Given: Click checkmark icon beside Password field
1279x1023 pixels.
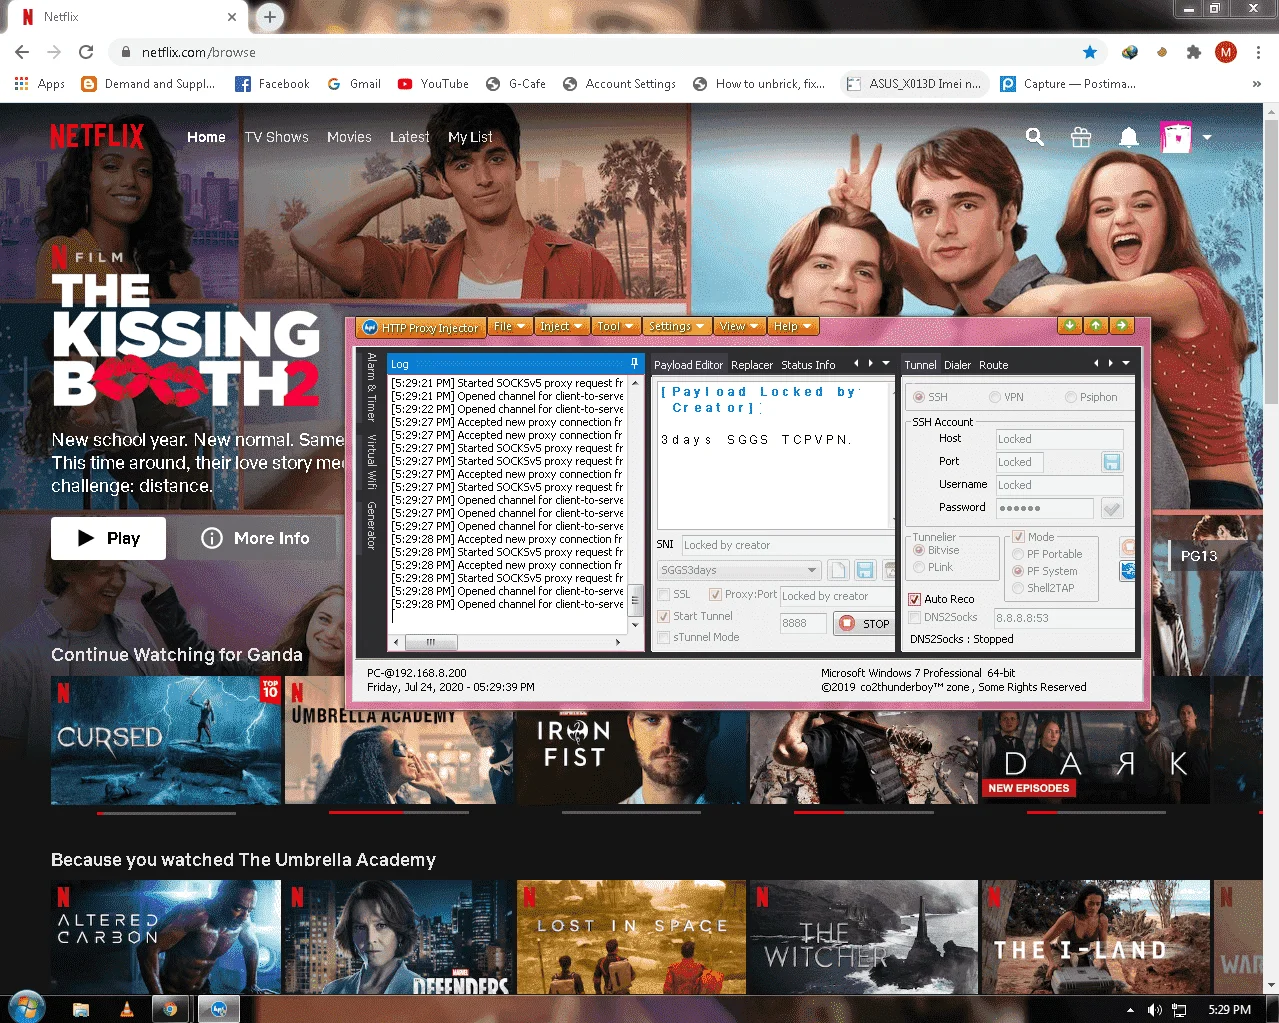Looking at the screenshot, I should click(1111, 508).
